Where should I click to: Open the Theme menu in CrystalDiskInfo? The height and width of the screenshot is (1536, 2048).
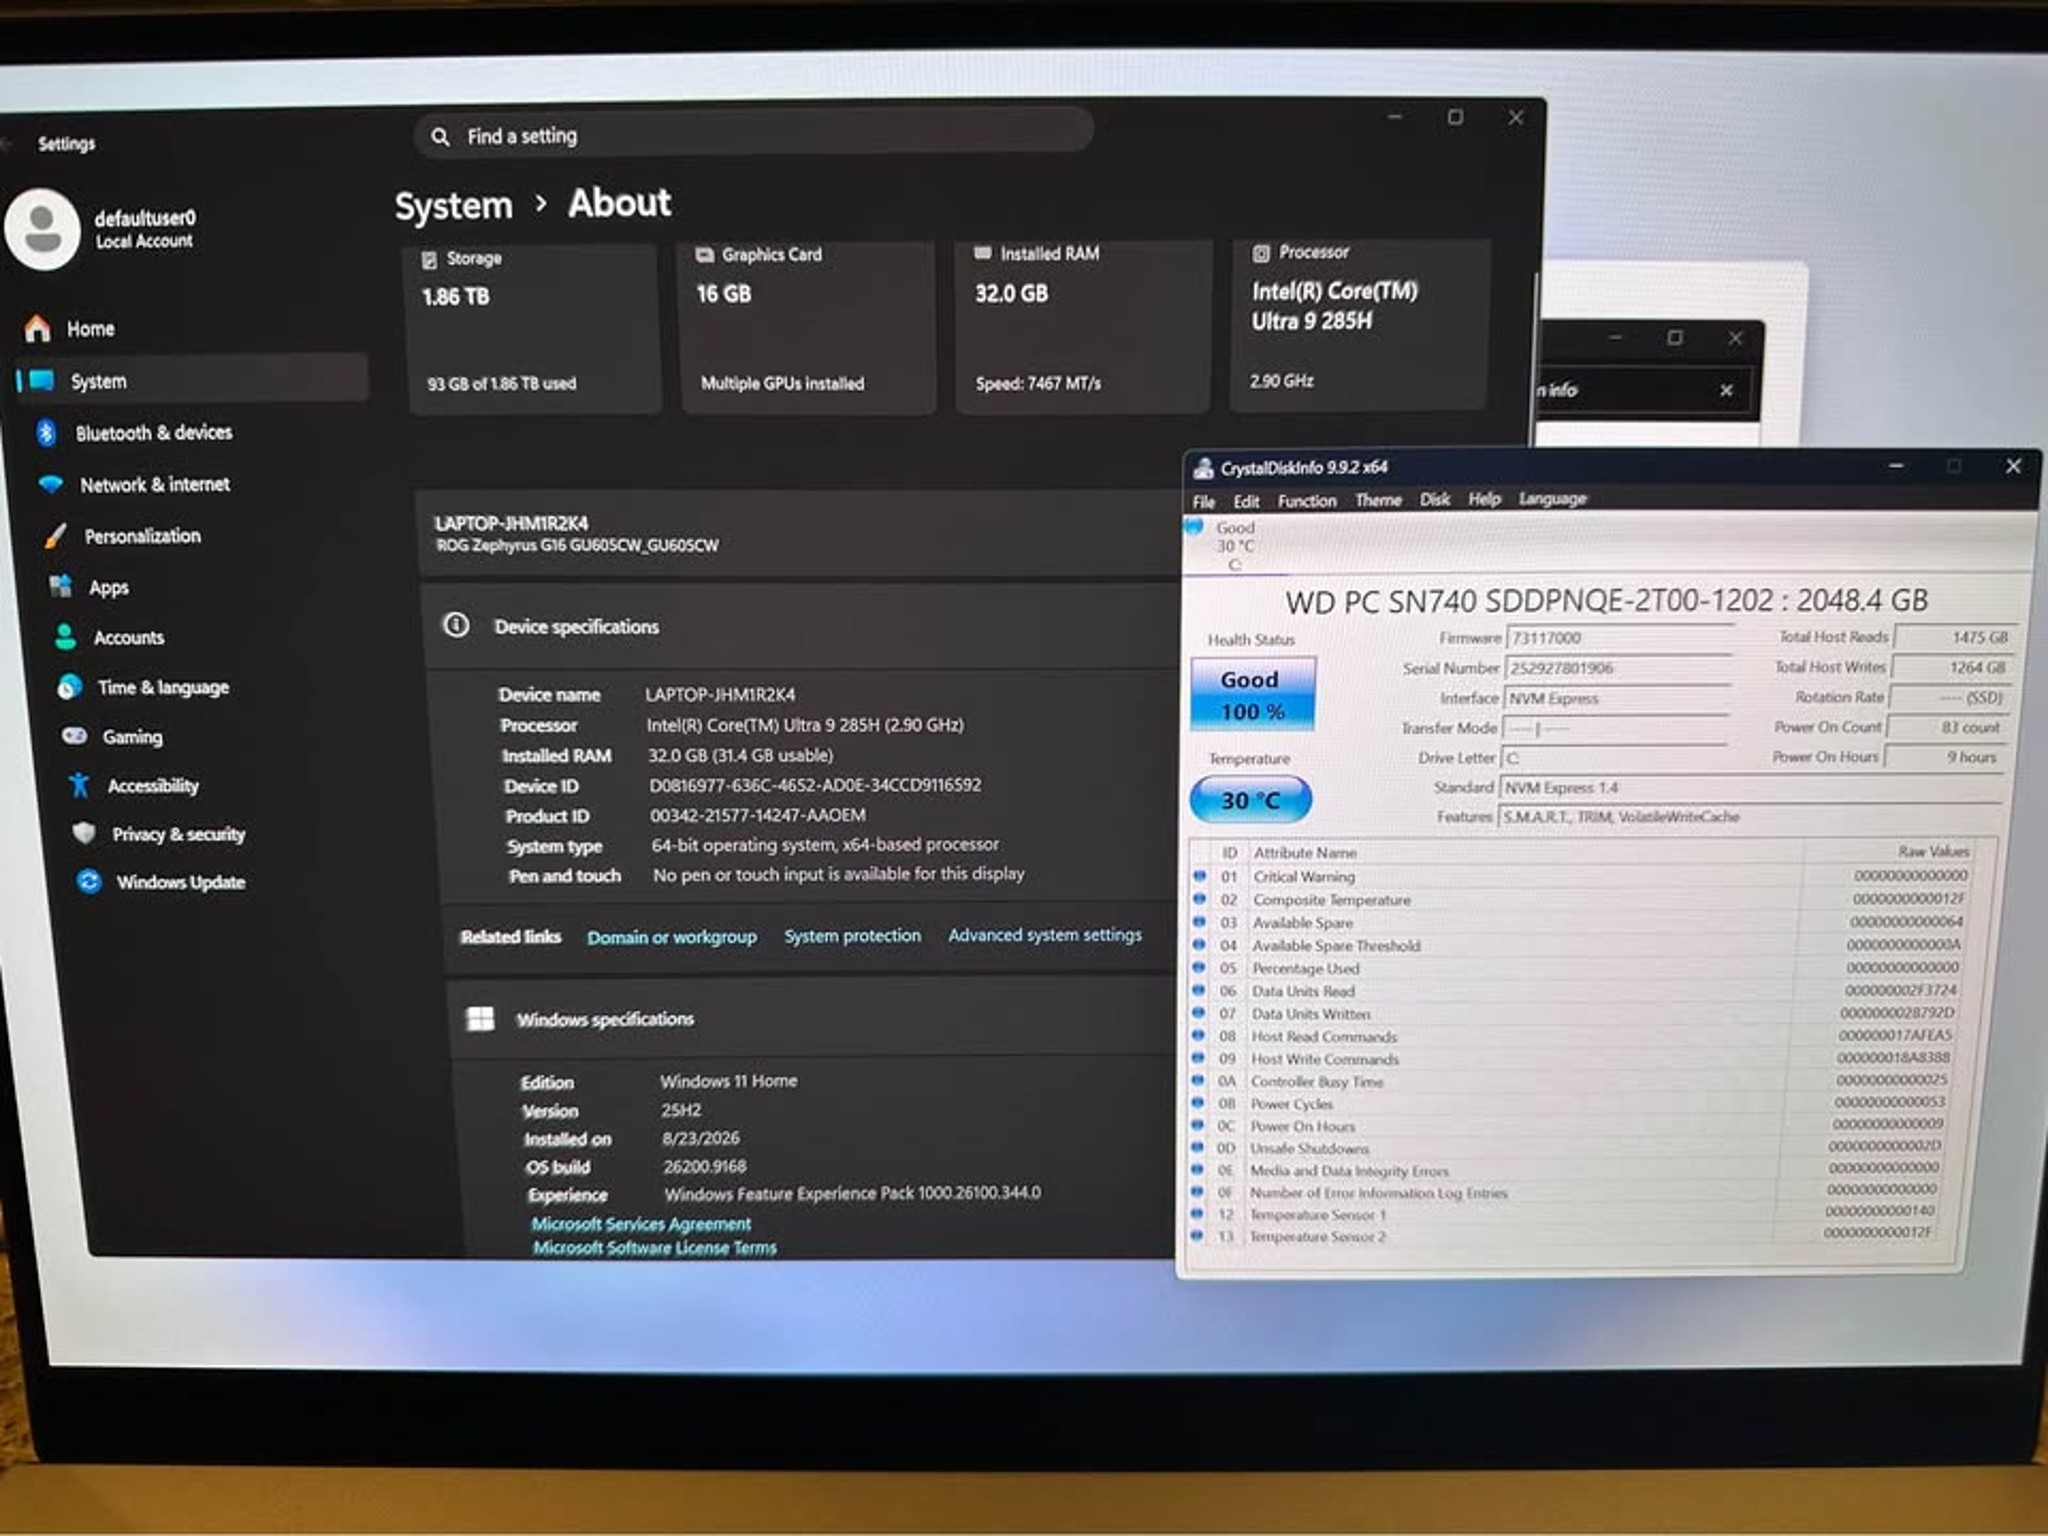(1378, 499)
